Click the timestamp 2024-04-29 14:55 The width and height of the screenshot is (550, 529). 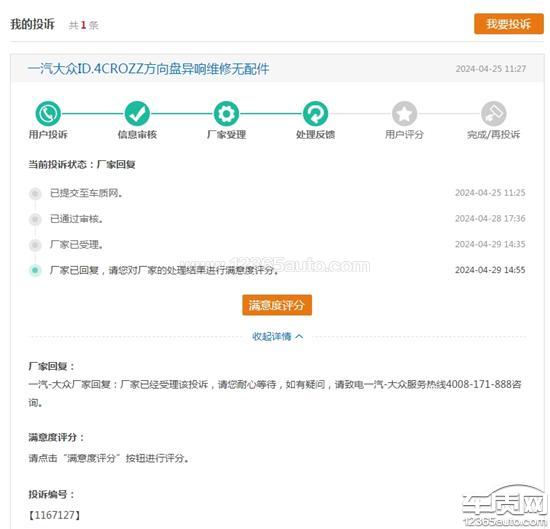click(490, 270)
